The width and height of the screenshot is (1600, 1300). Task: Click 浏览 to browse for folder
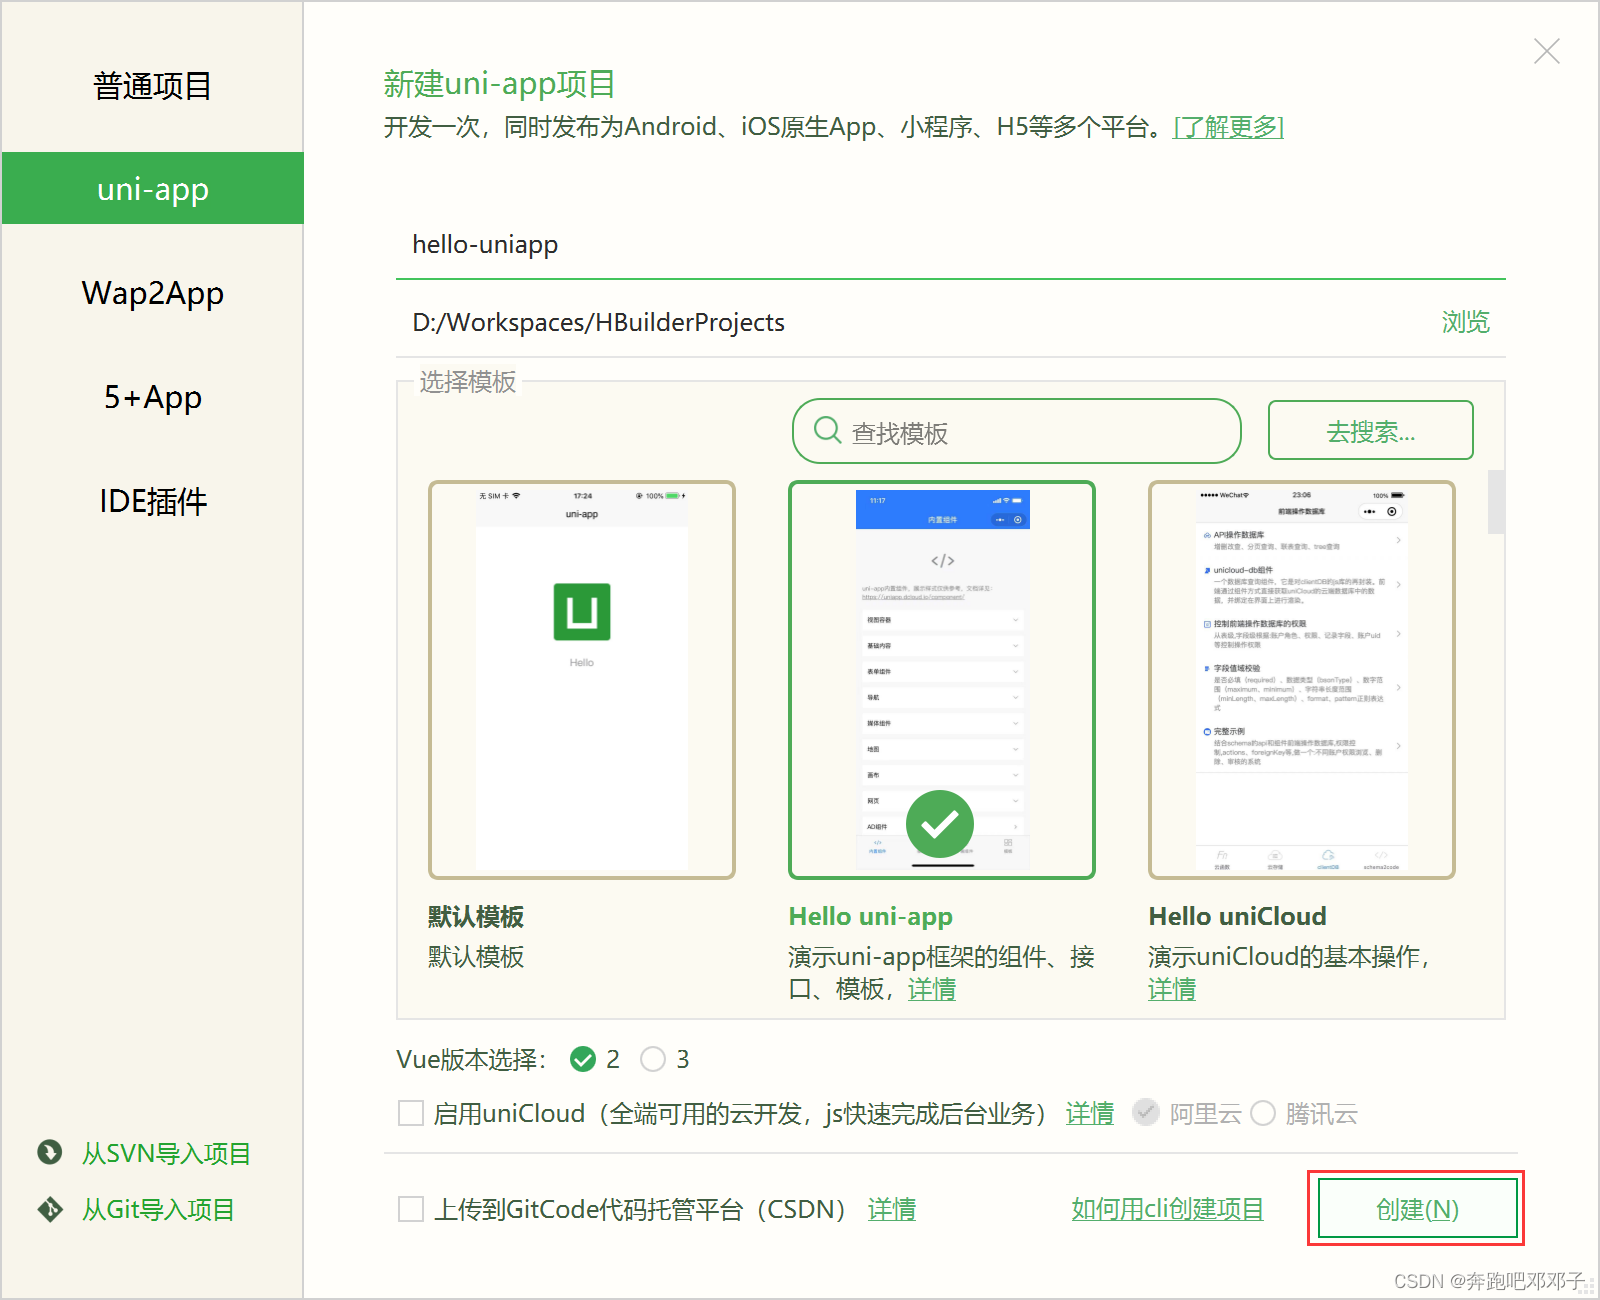(1465, 322)
